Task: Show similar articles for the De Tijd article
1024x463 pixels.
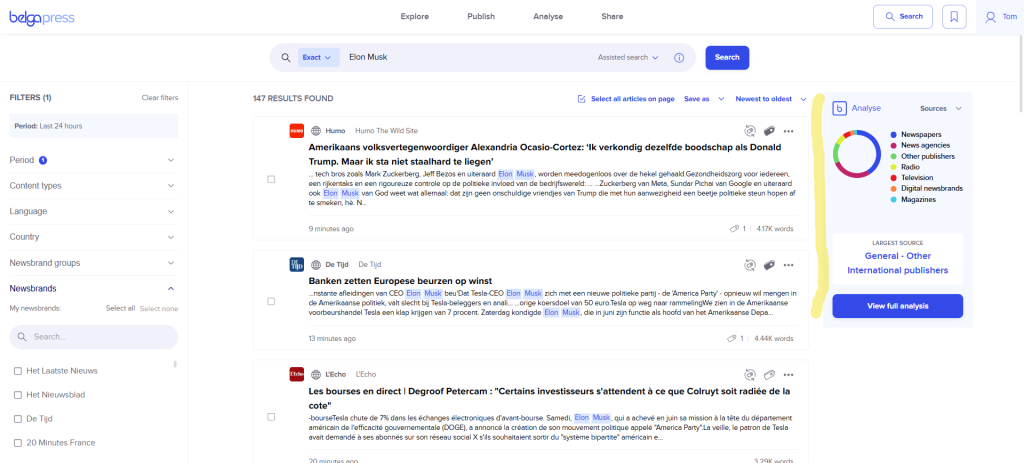Action: pyautogui.click(x=750, y=265)
